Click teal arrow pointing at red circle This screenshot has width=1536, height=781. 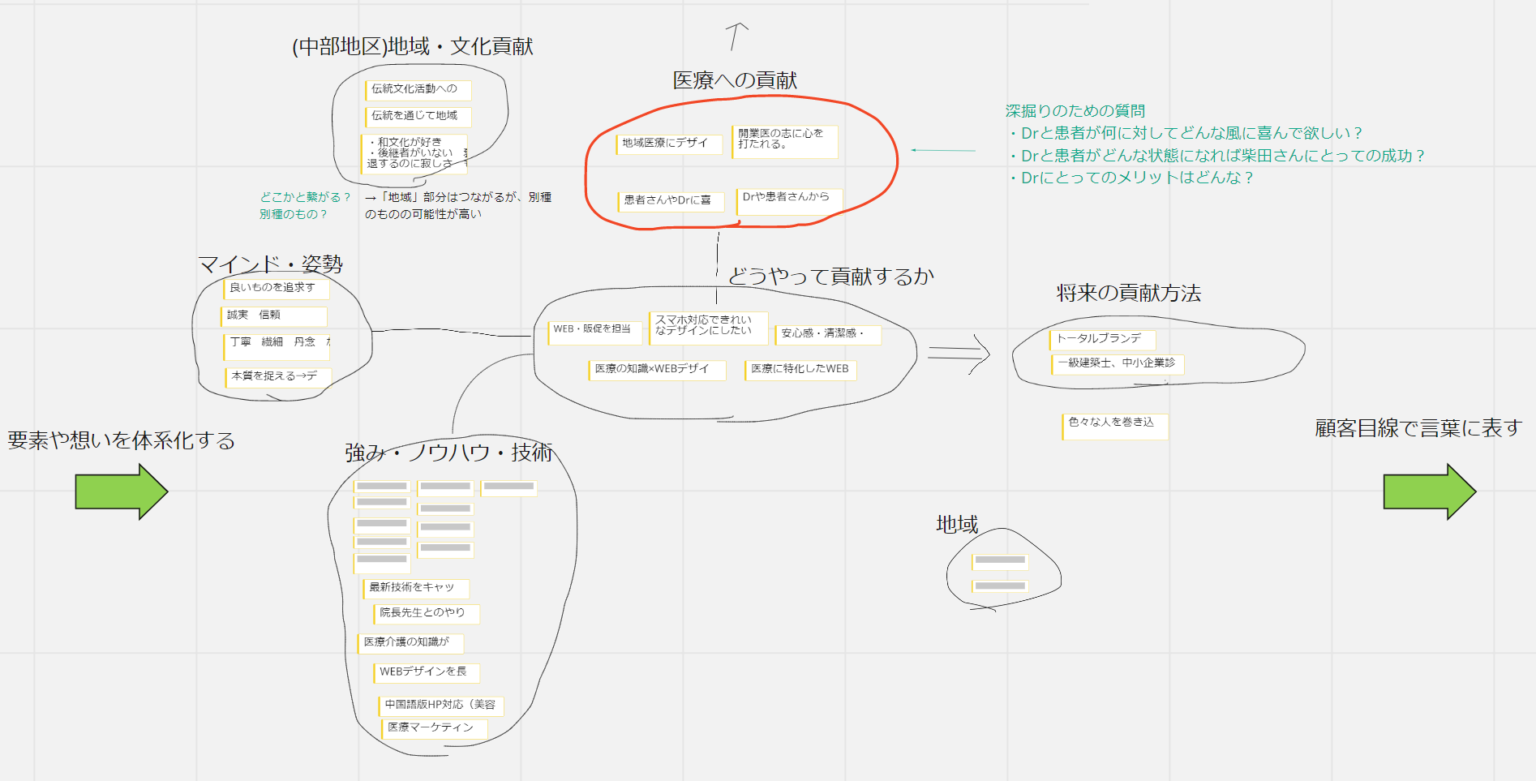point(942,151)
